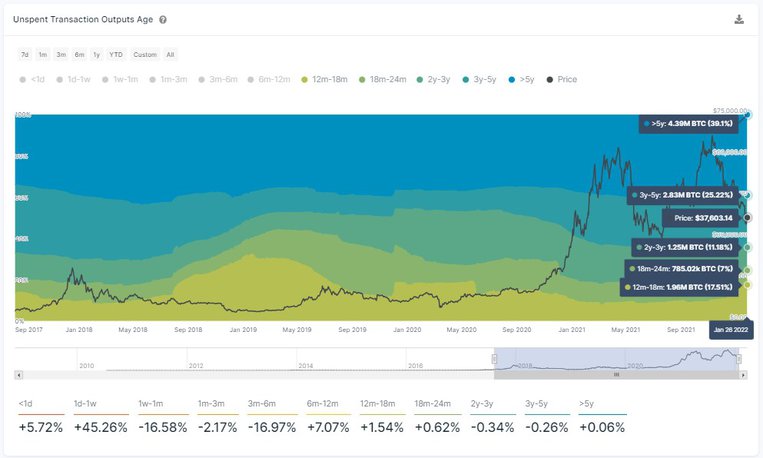Click the 1d-1w +45.26% stat

tap(97, 428)
